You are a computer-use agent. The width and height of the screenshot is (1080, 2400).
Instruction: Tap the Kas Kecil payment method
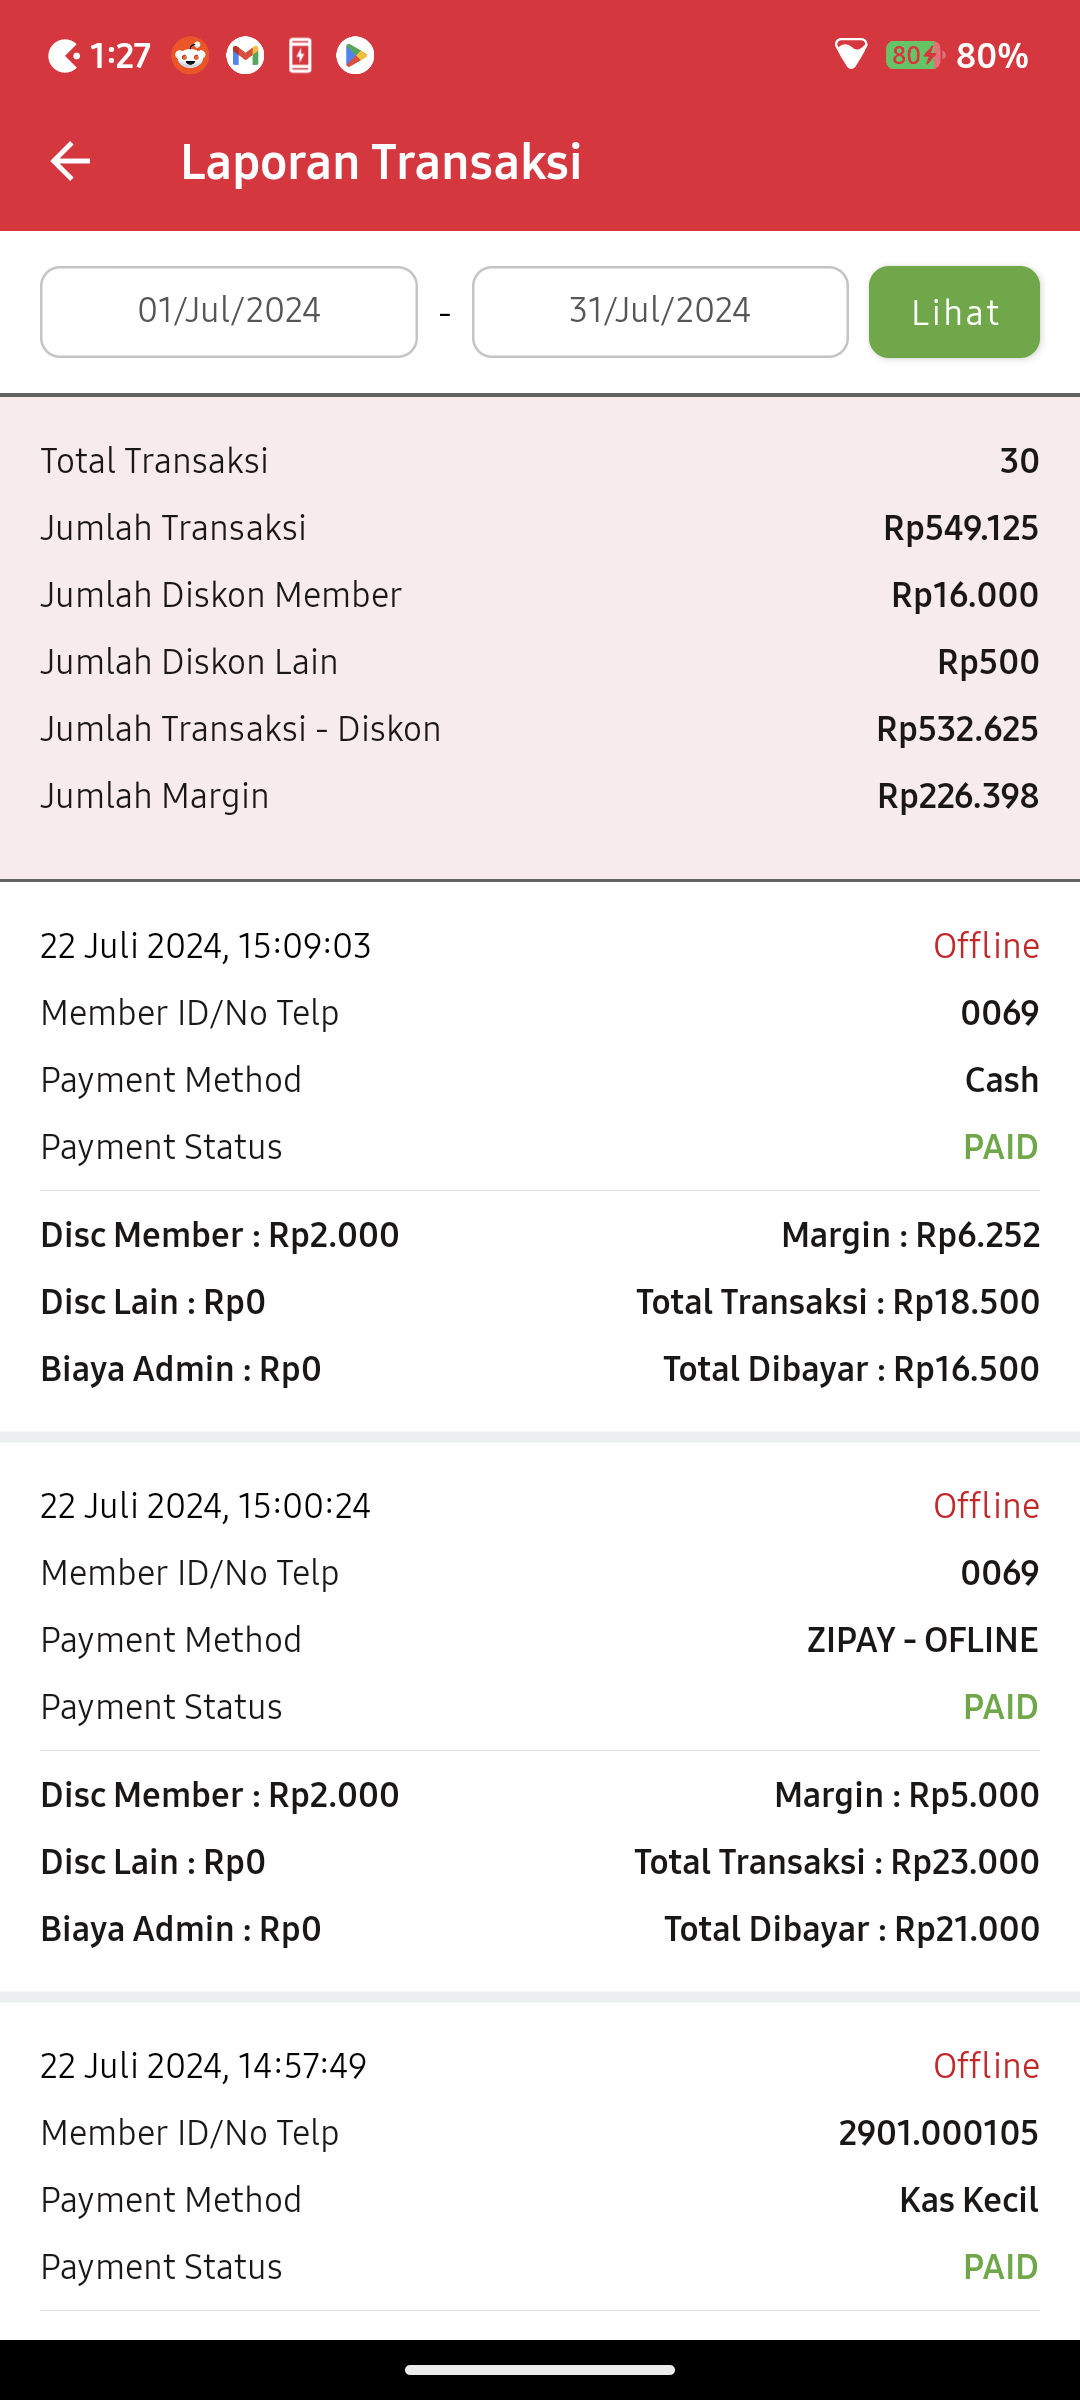click(x=968, y=2200)
